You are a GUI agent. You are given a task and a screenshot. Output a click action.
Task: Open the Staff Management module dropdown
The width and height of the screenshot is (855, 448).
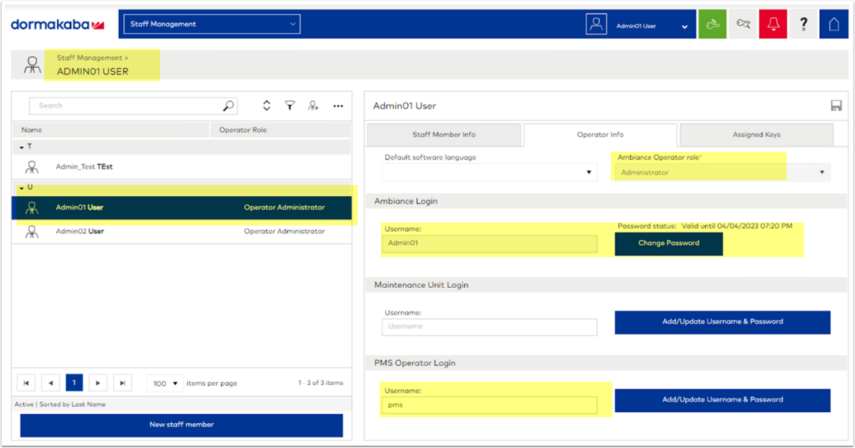tap(211, 24)
